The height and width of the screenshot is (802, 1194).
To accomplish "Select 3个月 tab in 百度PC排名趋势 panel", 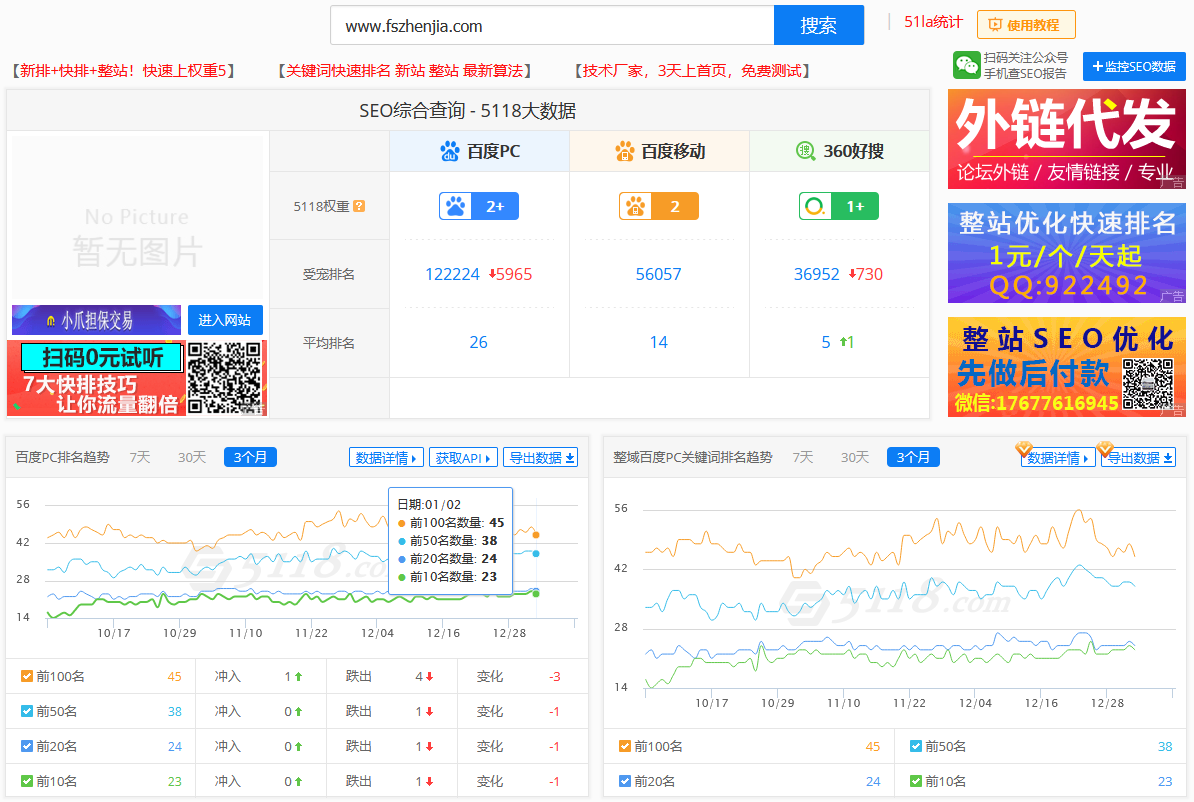I will (251, 458).
